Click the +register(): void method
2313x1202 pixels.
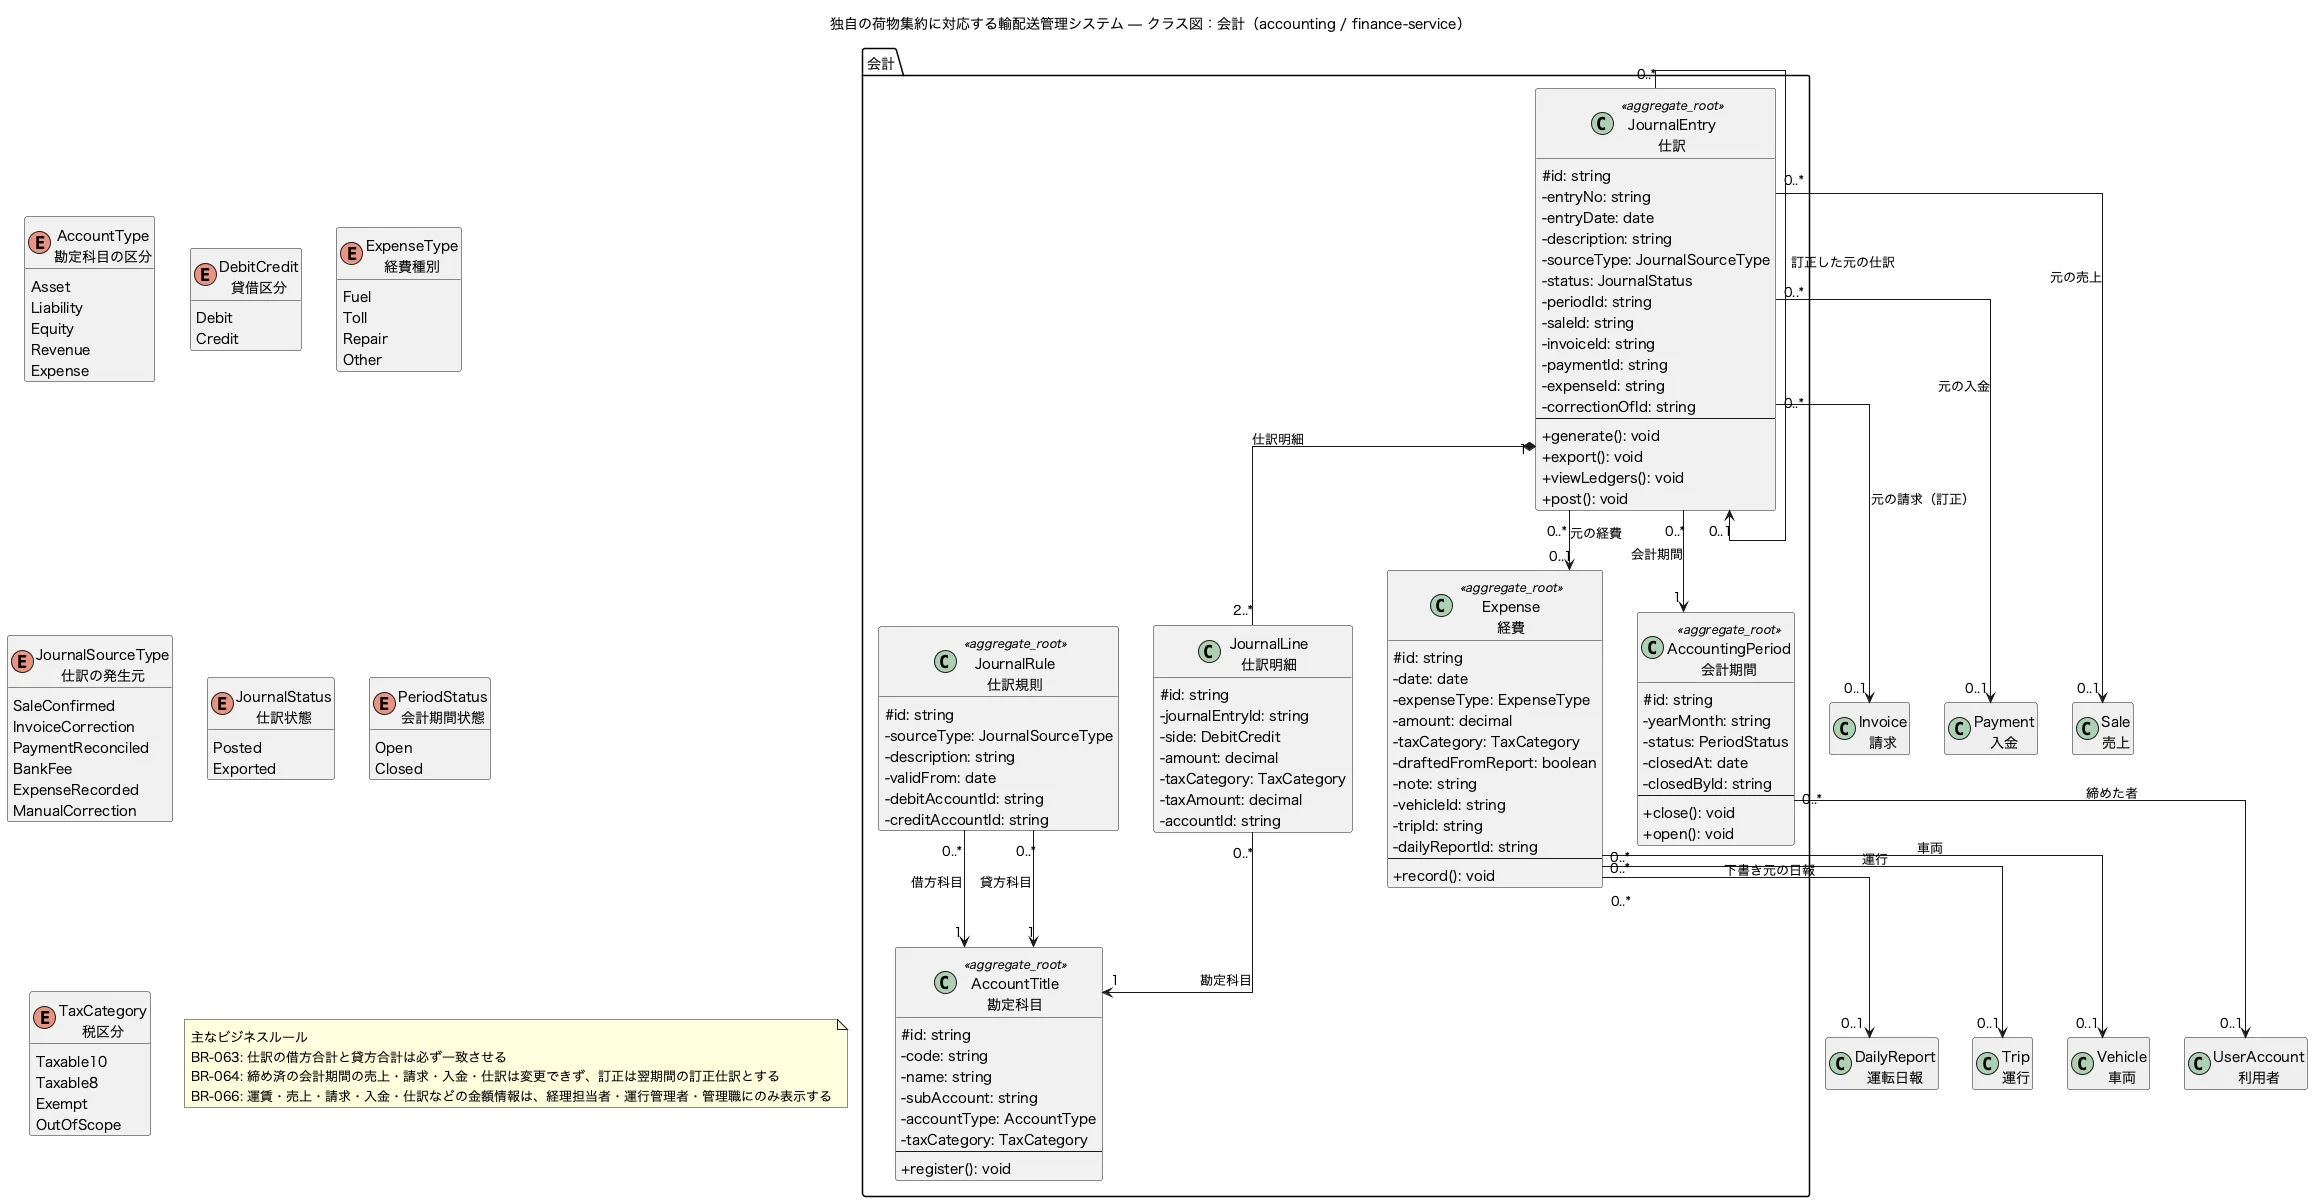(955, 1169)
